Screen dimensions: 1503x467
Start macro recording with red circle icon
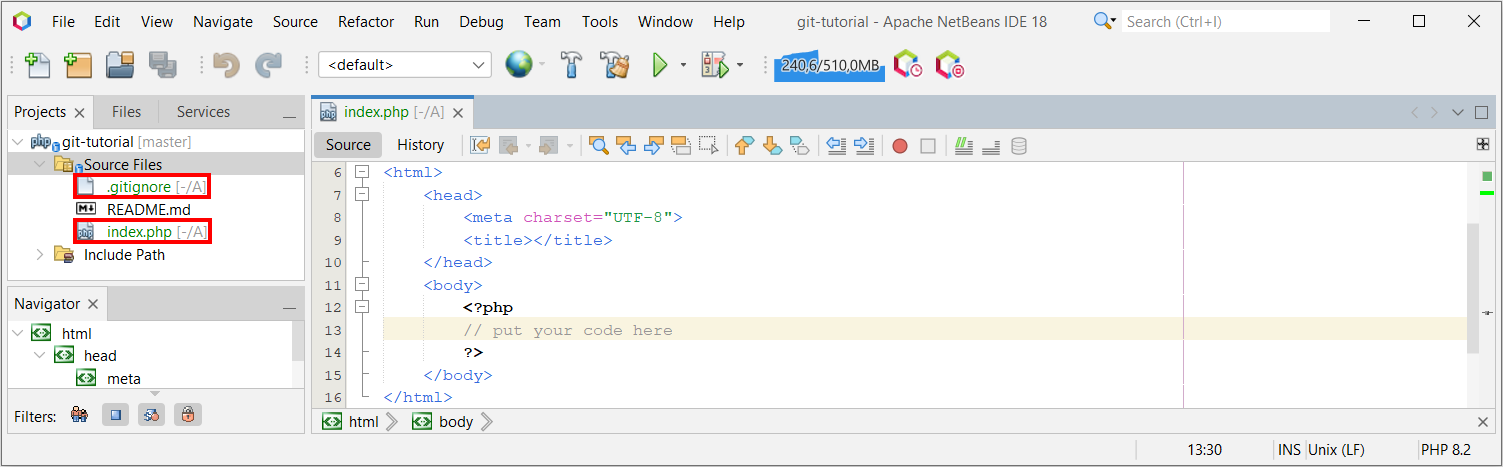click(x=900, y=146)
